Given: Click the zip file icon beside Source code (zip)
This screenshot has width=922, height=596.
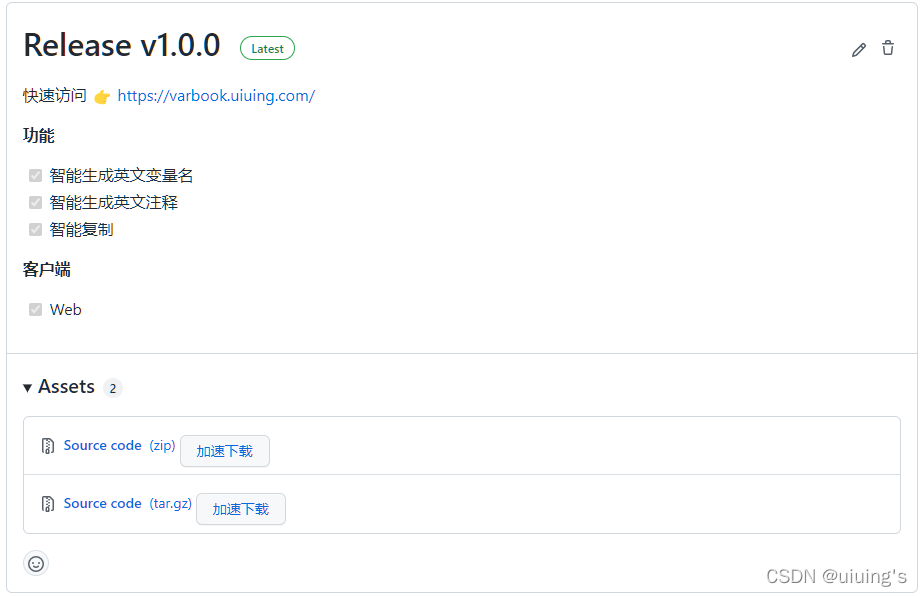Looking at the screenshot, I should [47, 445].
